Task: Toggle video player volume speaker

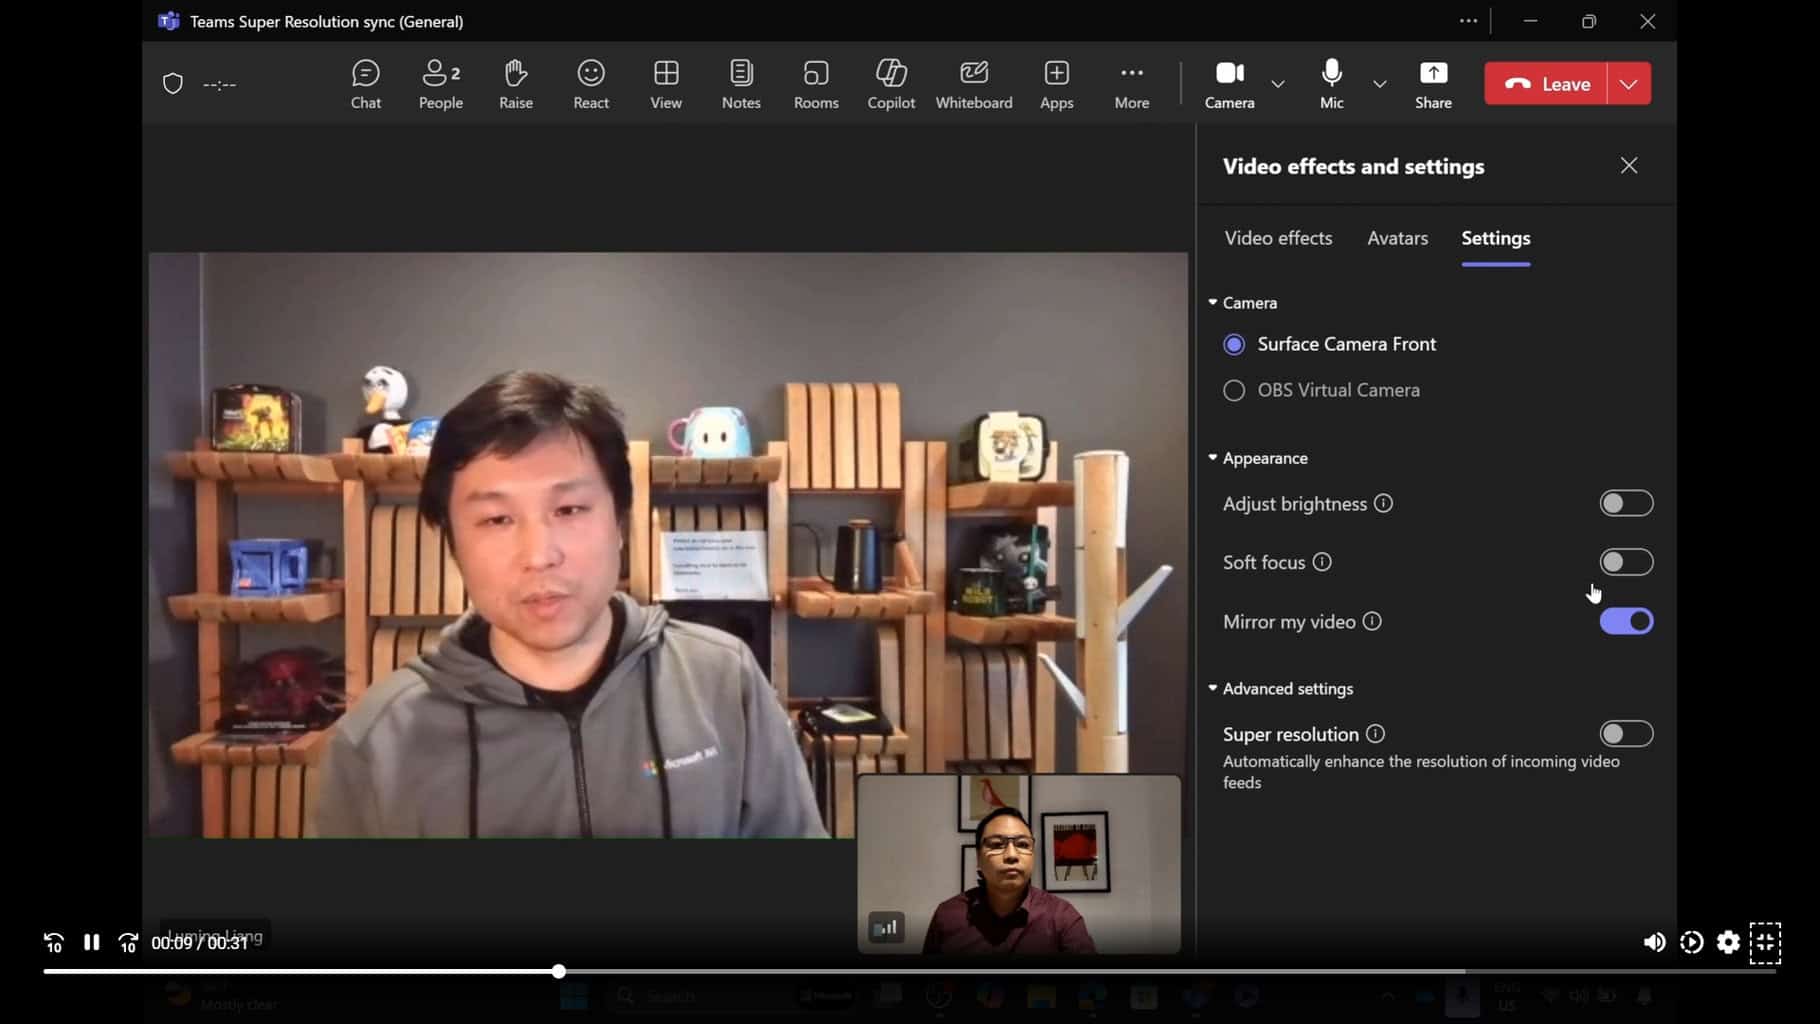Action: (x=1654, y=942)
